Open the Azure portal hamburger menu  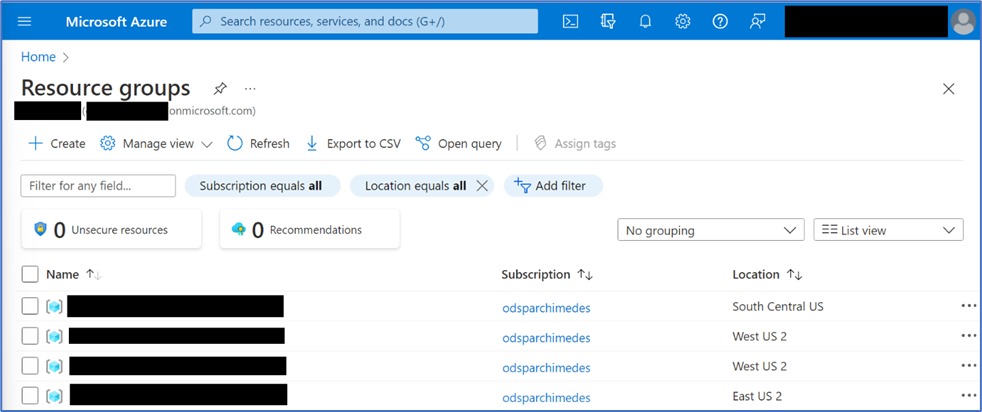coord(24,21)
